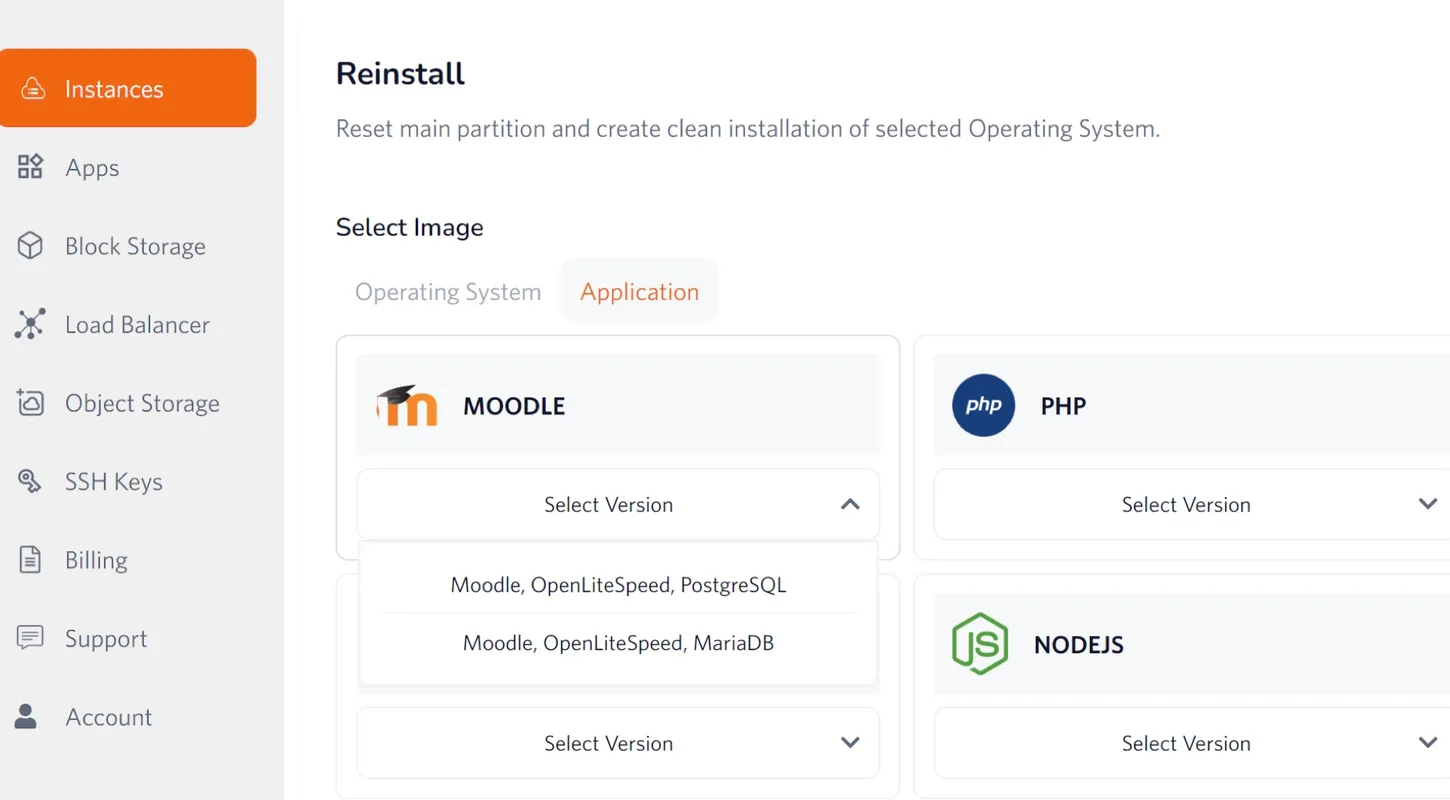The height and width of the screenshot is (800, 1450).
Task: Click the NodeJS logo icon
Action: click(980, 644)
